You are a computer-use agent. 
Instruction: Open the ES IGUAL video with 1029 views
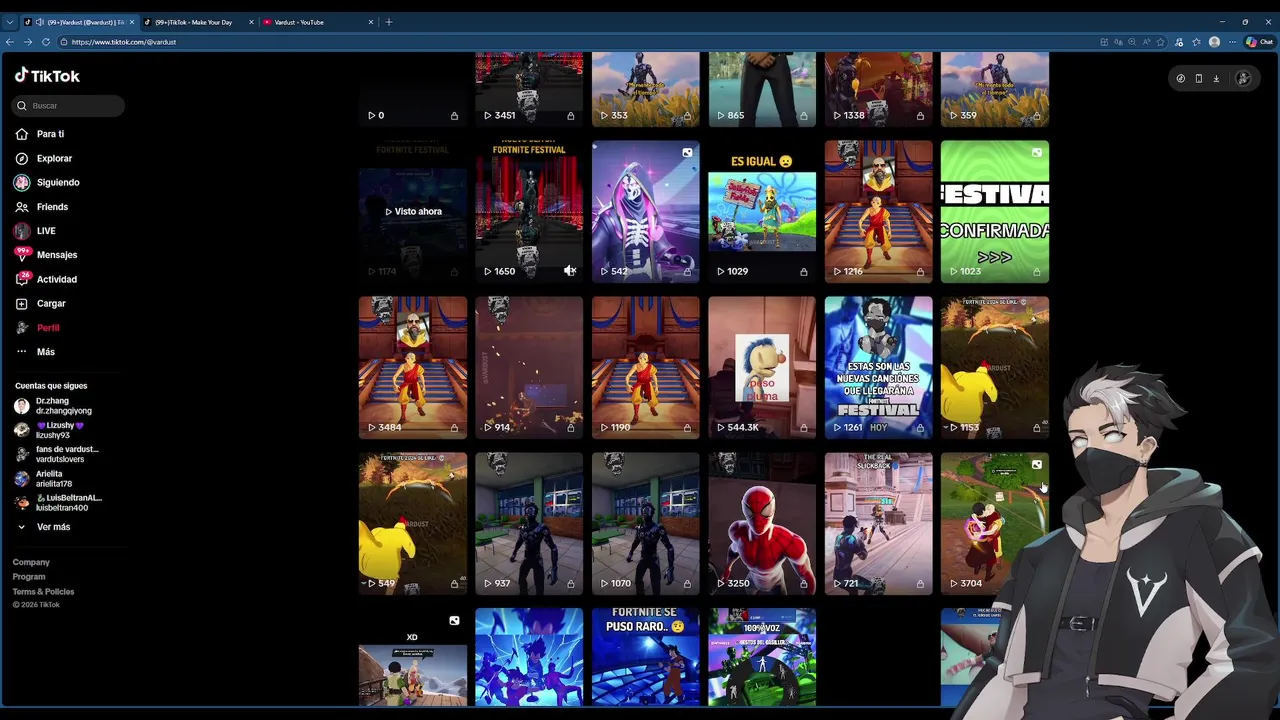[x=762, y=211]
